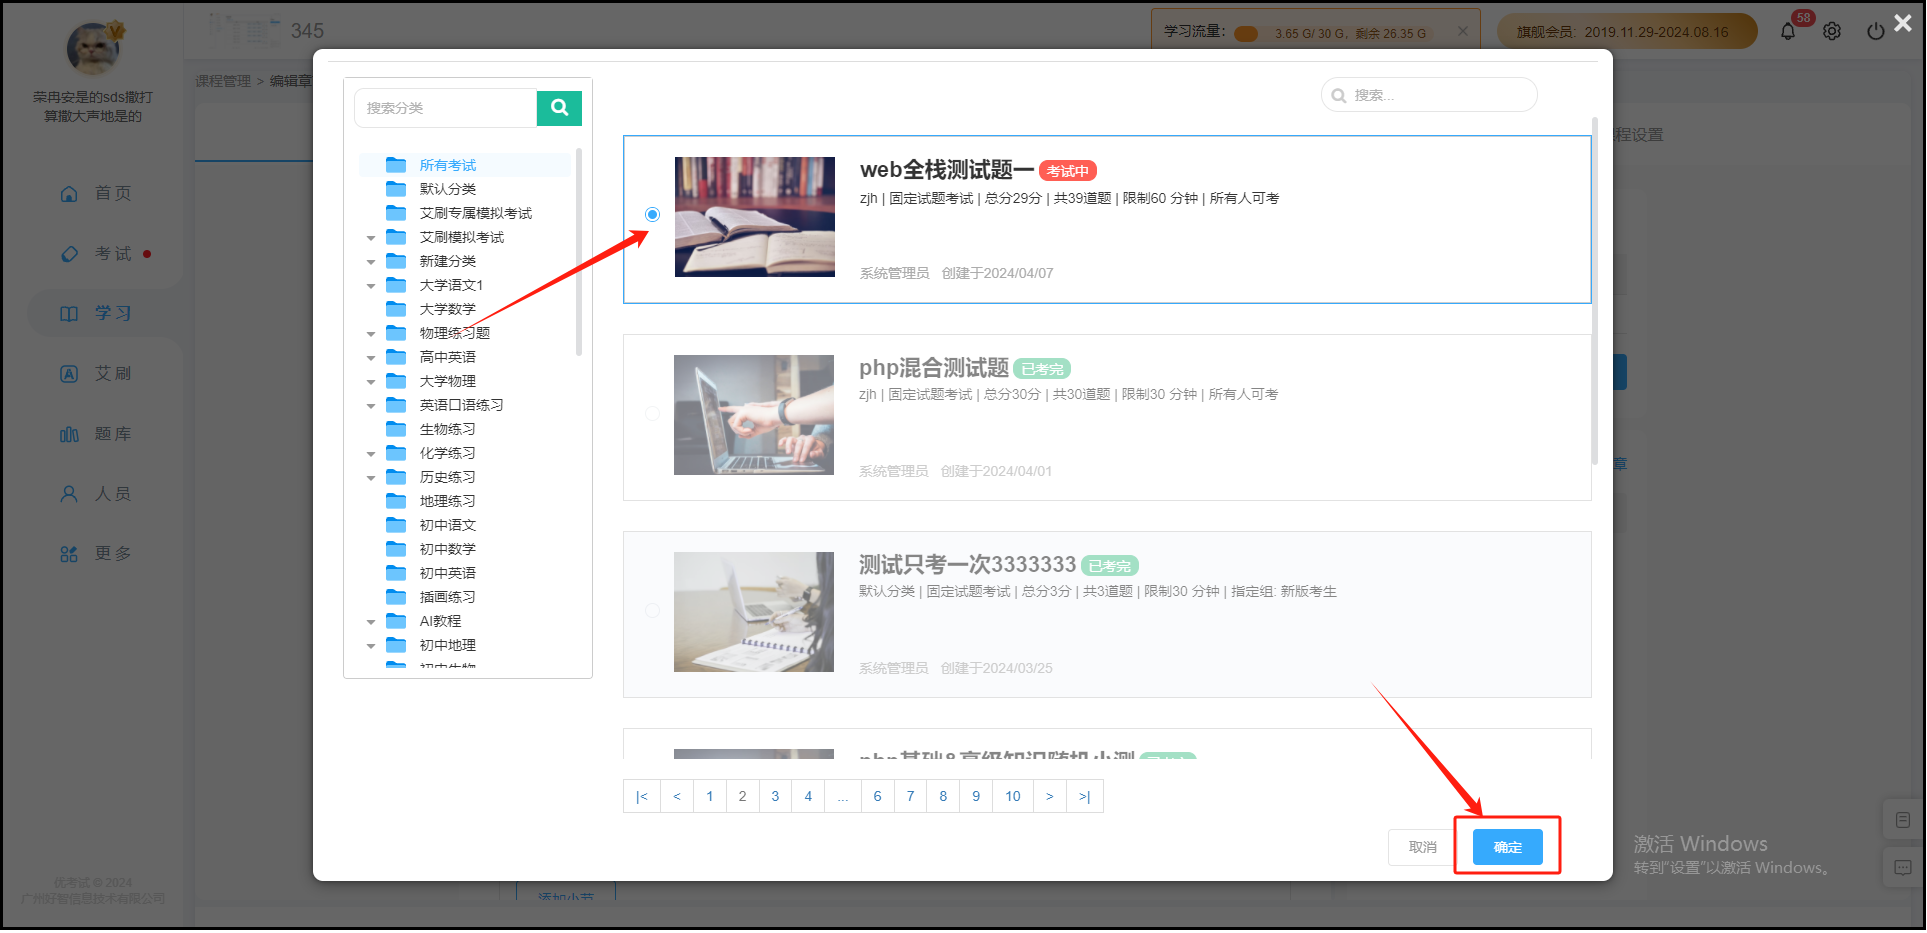Click the user avatar picture

pos(93,48)
